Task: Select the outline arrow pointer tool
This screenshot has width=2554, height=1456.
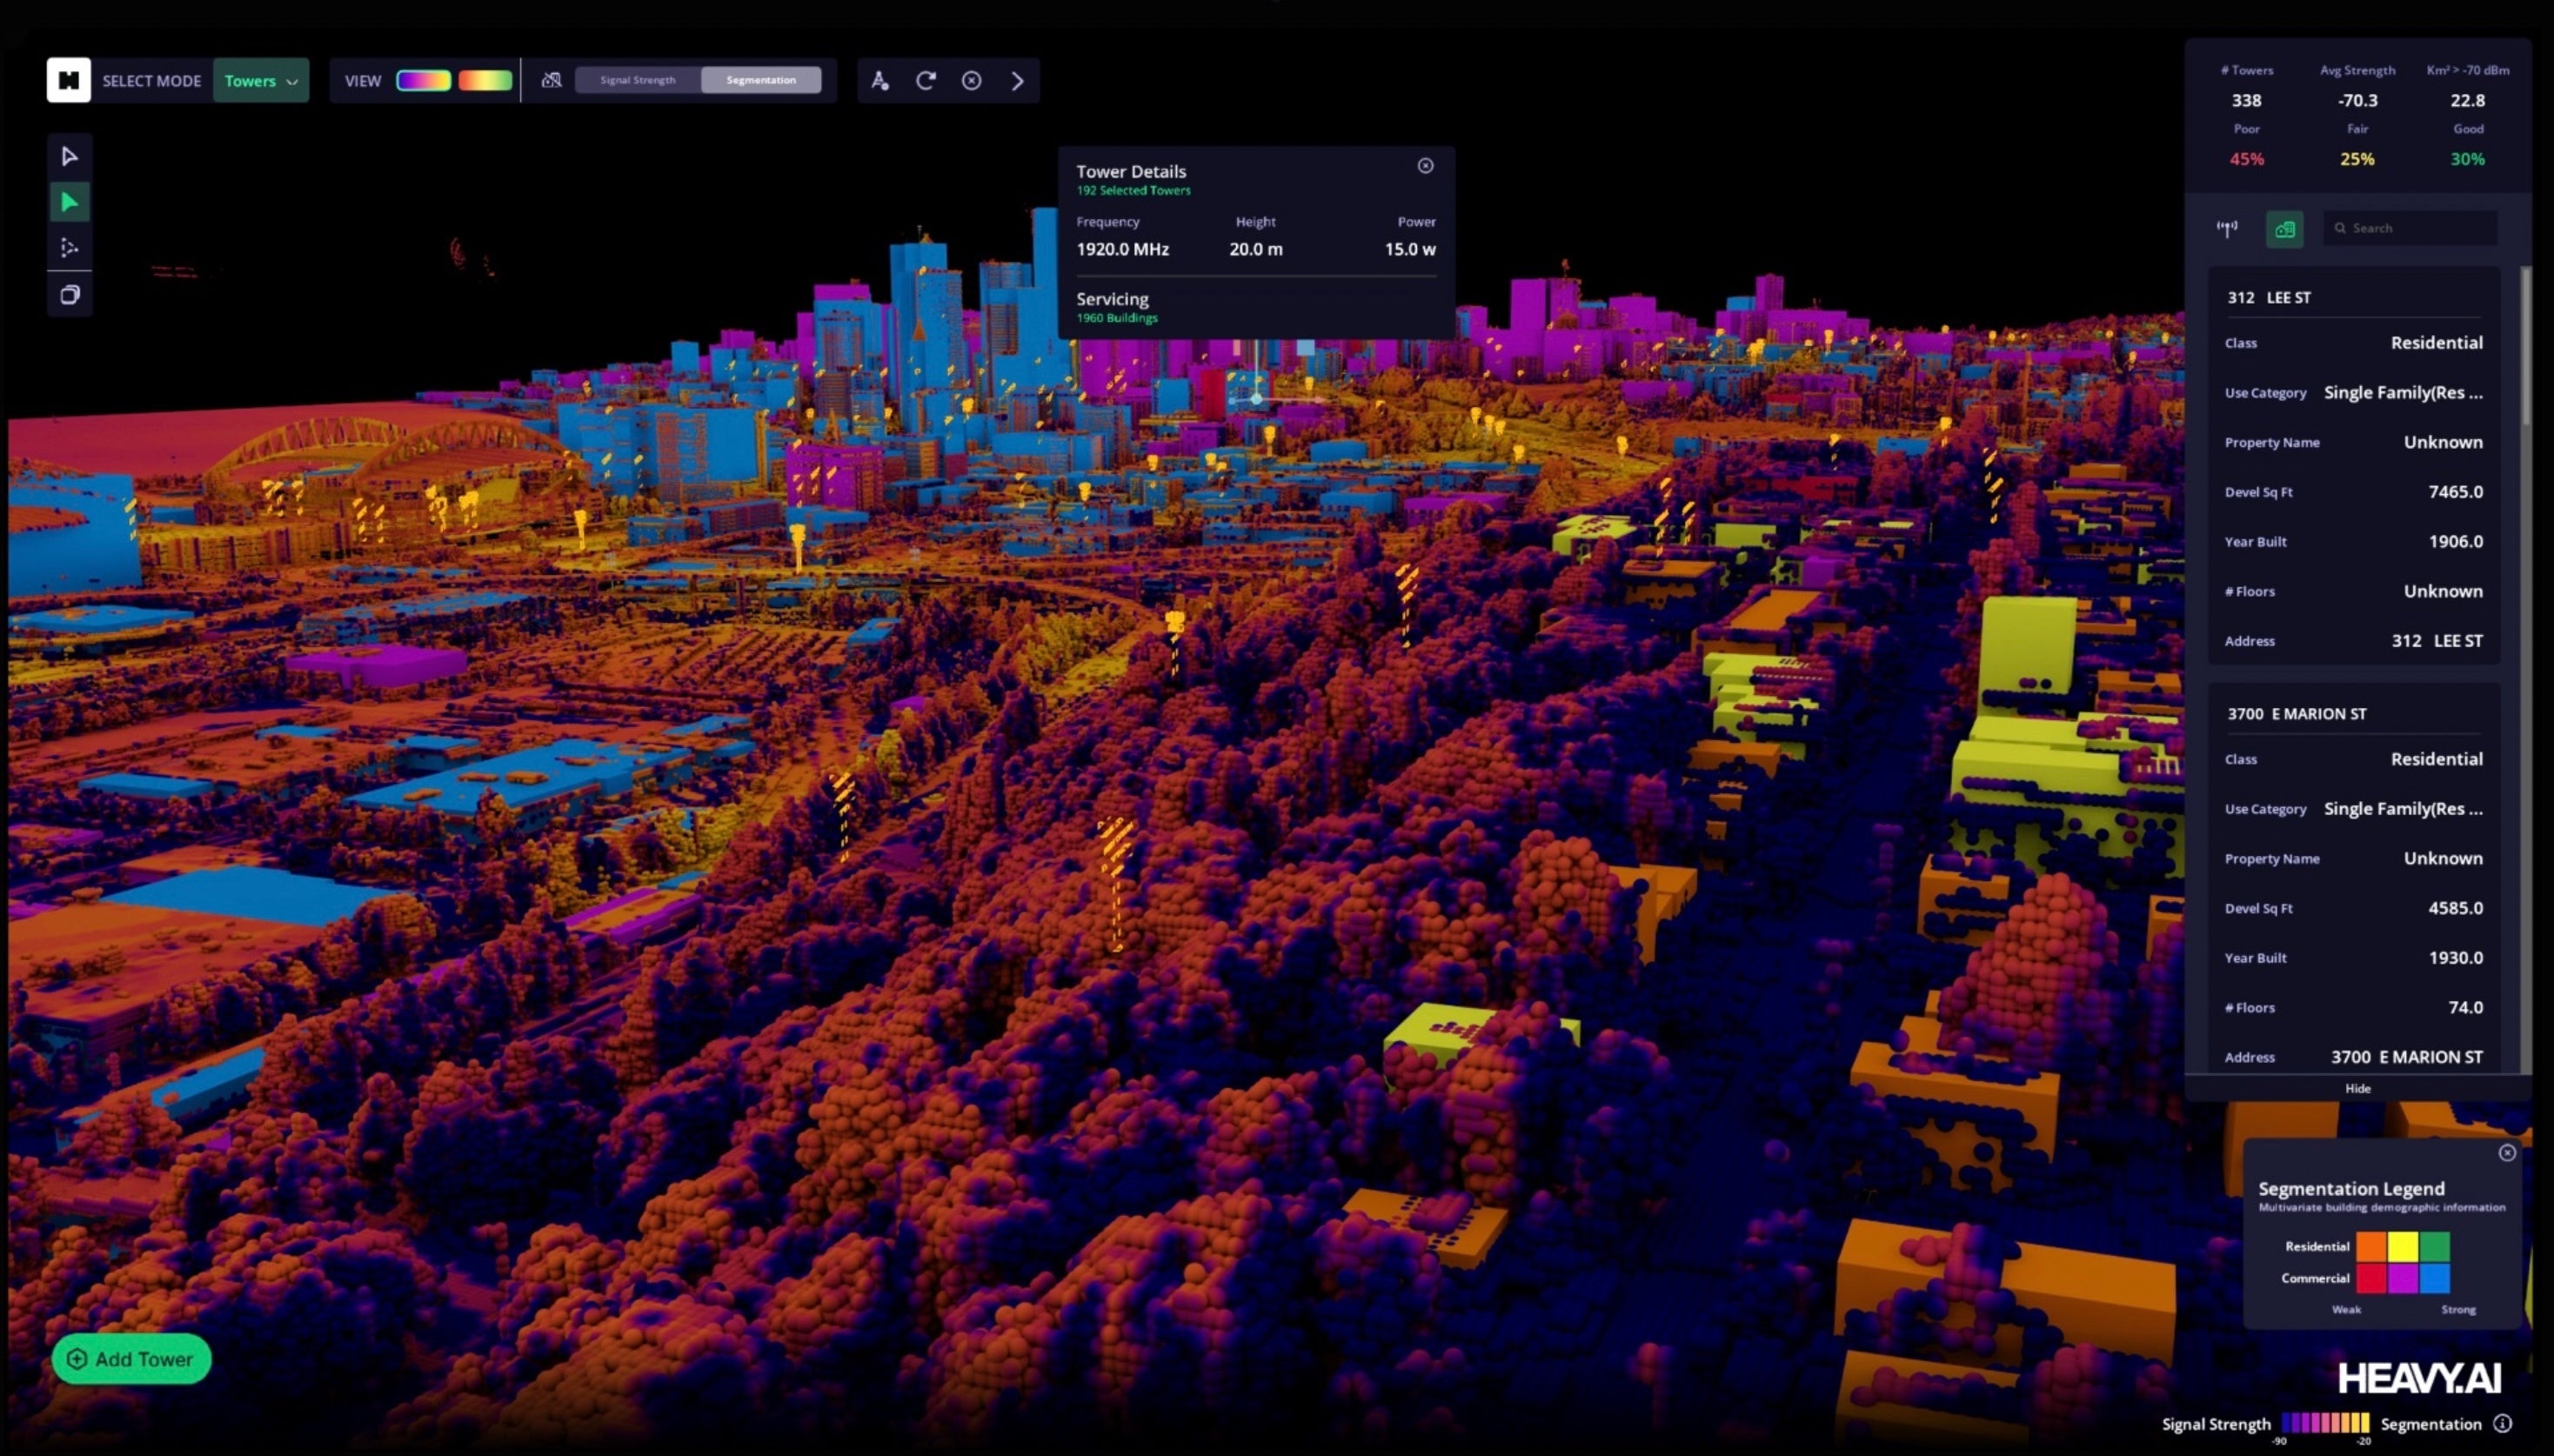Action: pos(69,156)
